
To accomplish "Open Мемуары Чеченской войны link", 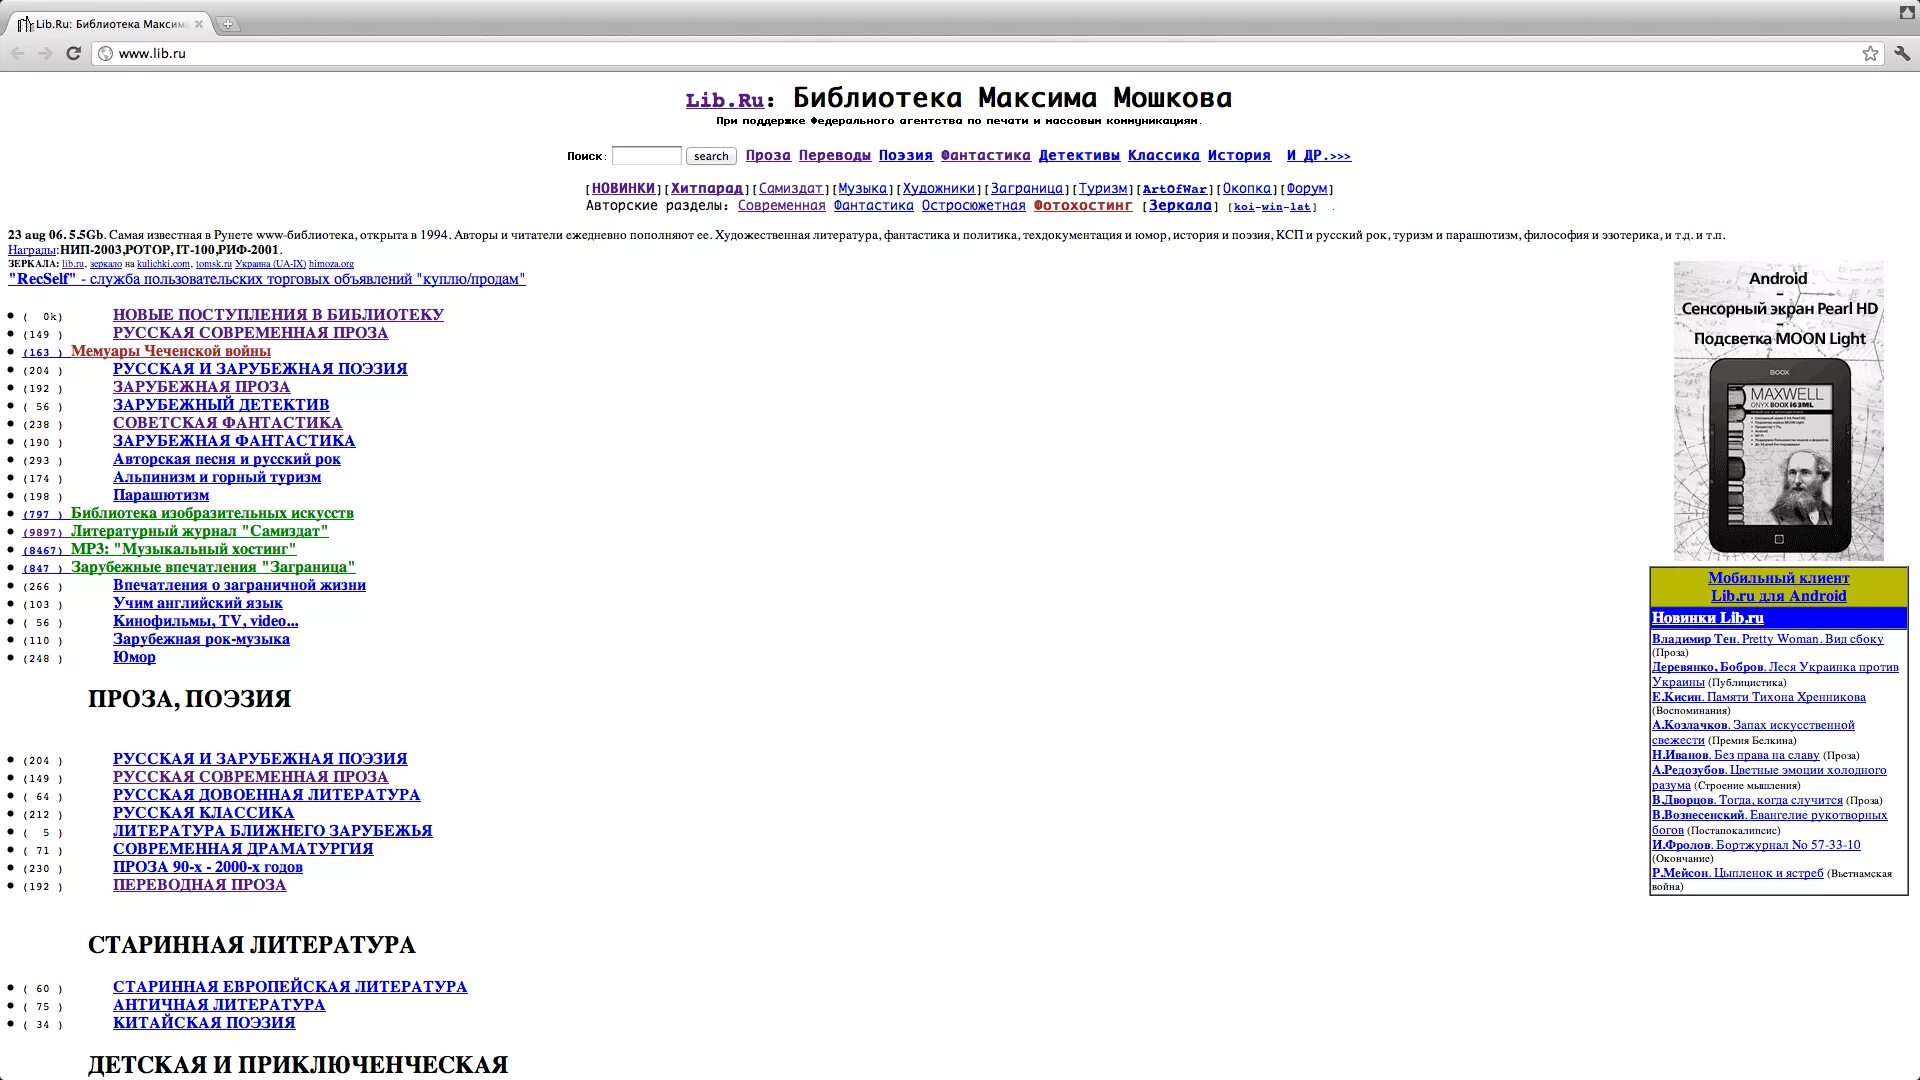I will [171, 351].
